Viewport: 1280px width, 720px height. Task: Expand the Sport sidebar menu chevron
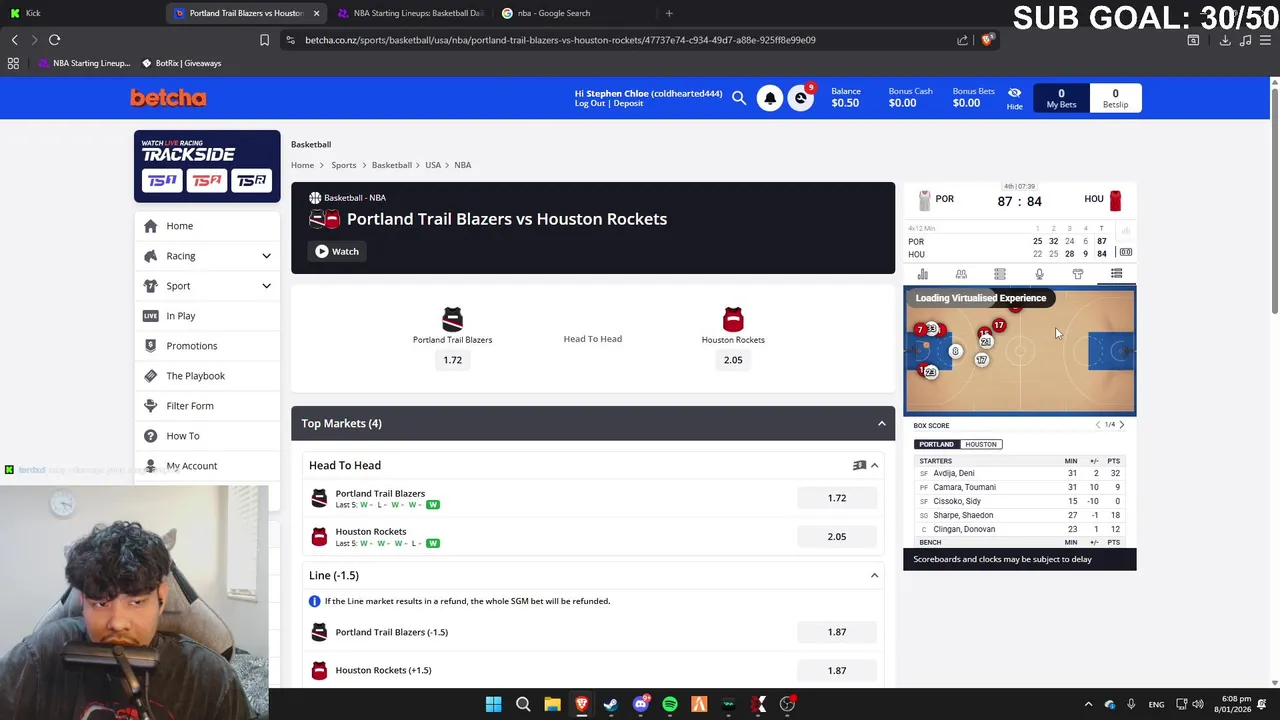266,286
